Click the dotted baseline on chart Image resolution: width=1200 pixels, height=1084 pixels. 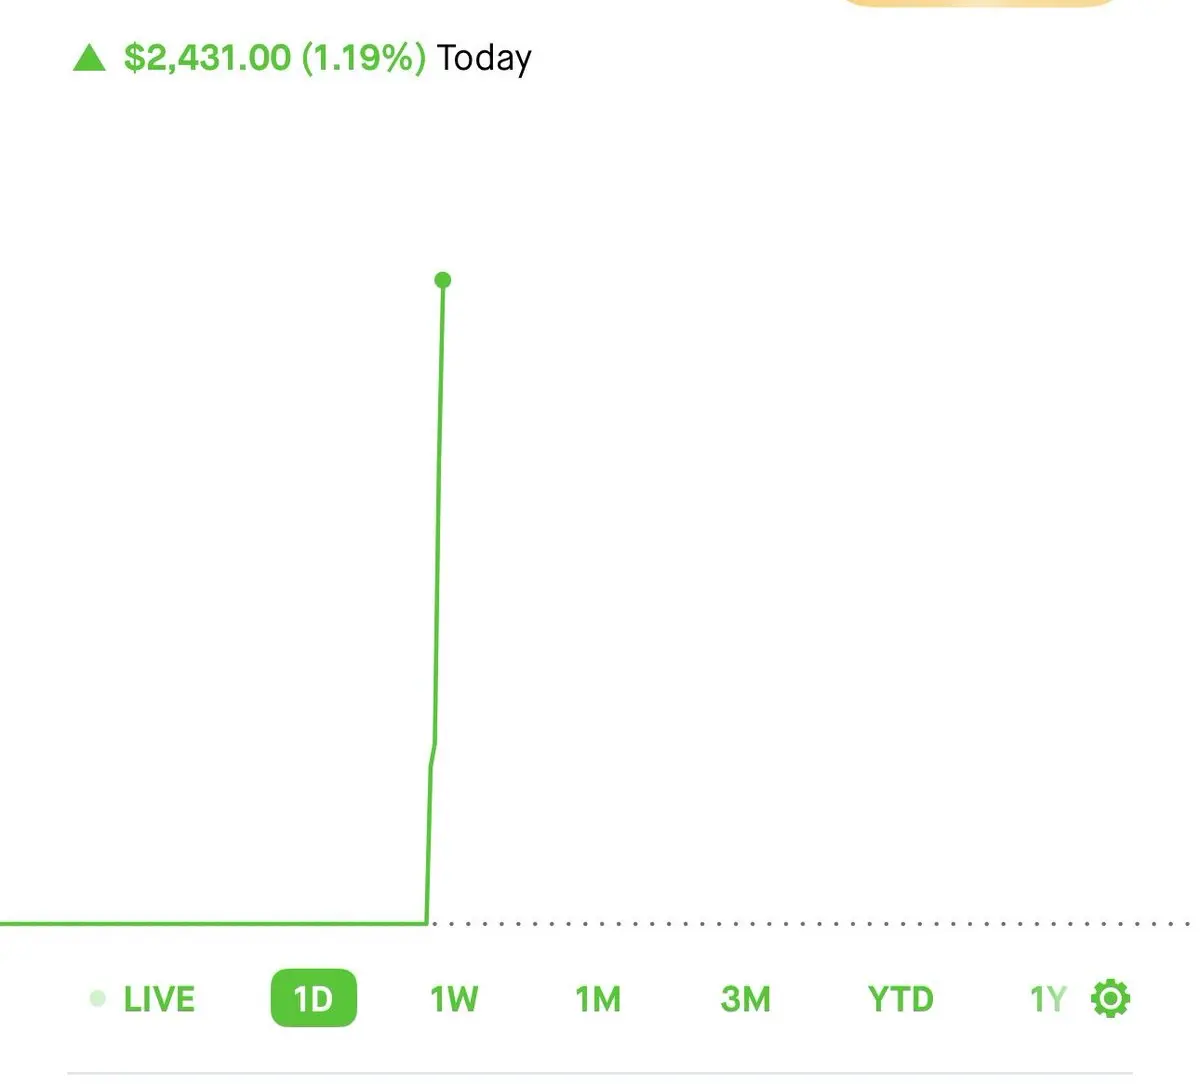810,924
